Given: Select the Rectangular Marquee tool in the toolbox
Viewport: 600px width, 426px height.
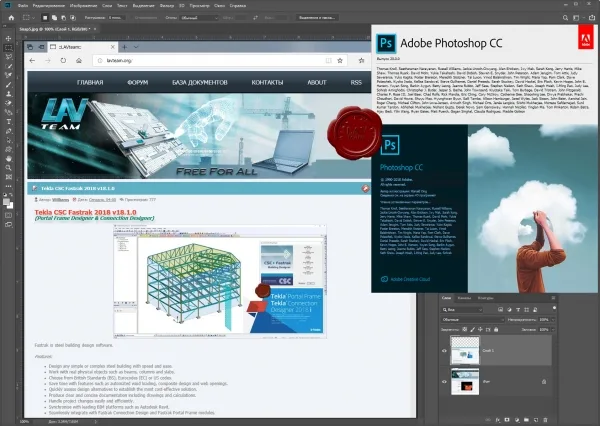Looking at the screenshot, I should (8, 48).
